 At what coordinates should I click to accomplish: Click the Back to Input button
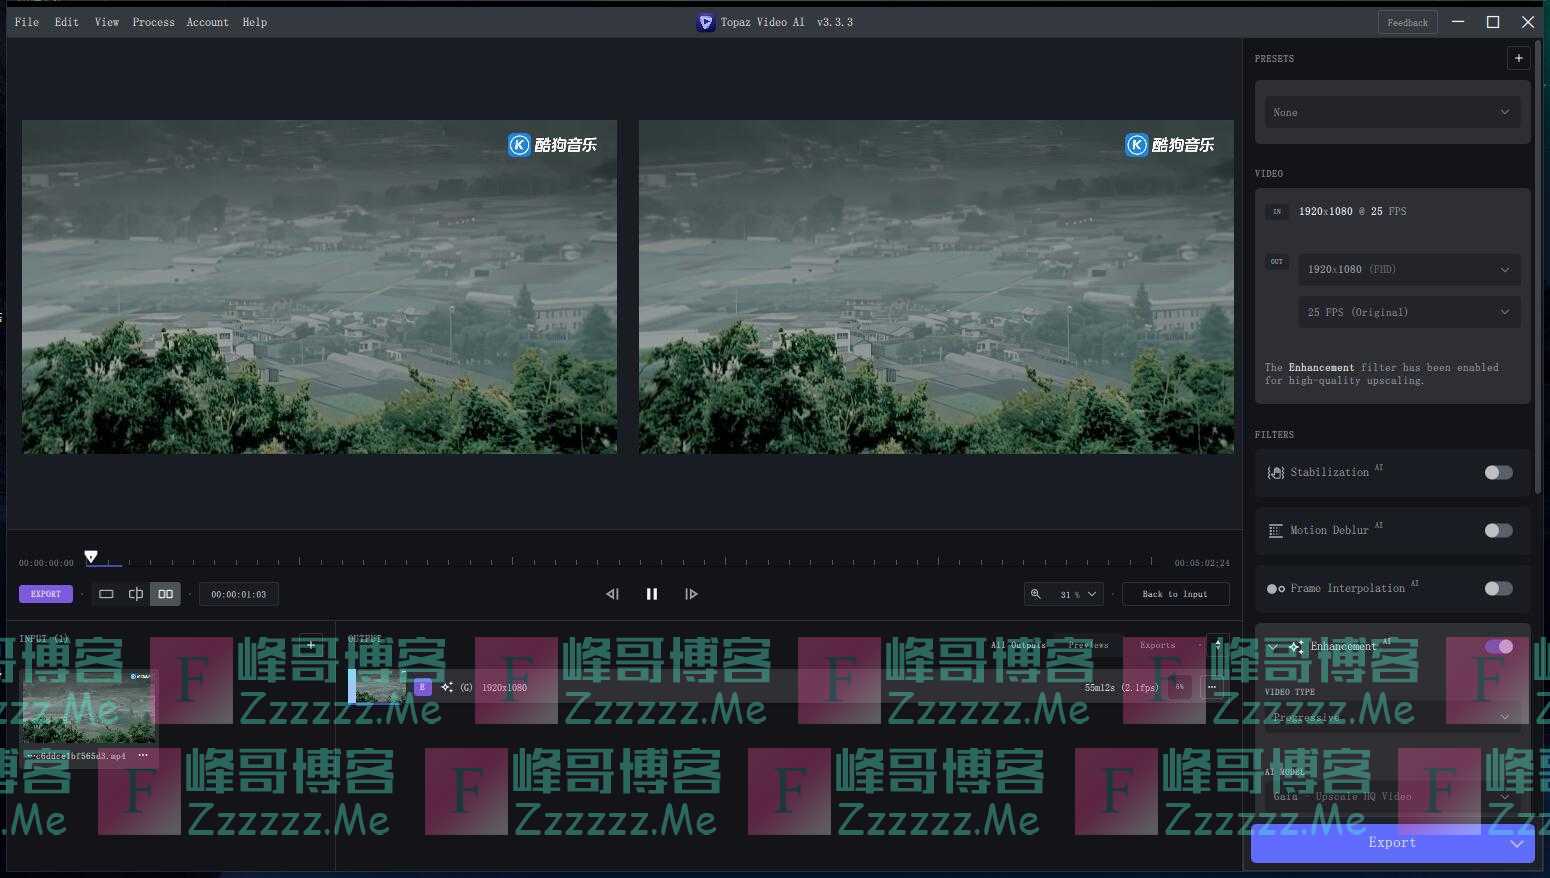pos(1175,594)
